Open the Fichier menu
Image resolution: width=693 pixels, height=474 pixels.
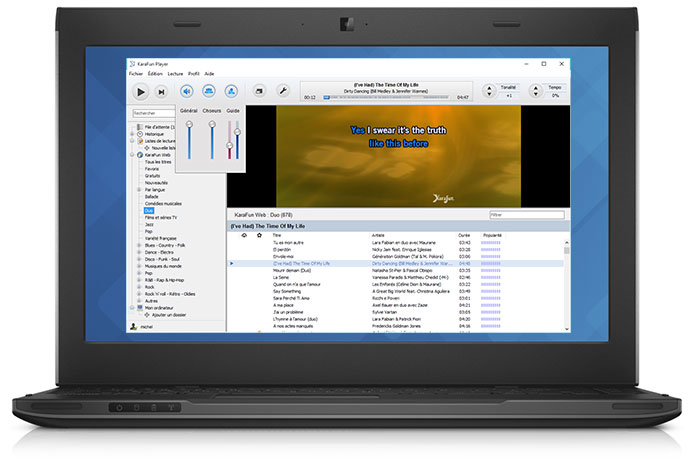click(x=136, y=74)
